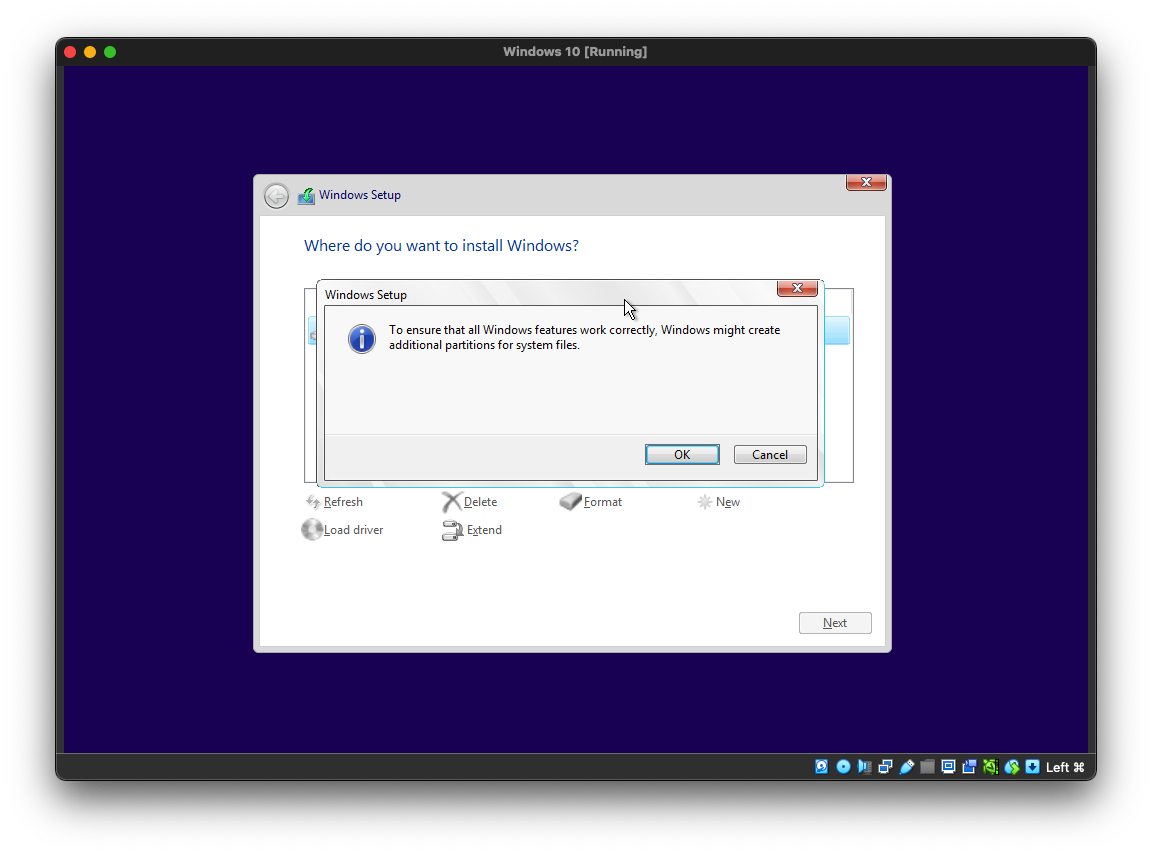Open the optical disc drive icon
This screenshot has width=1152, height=854.
[x=843, y=767]
